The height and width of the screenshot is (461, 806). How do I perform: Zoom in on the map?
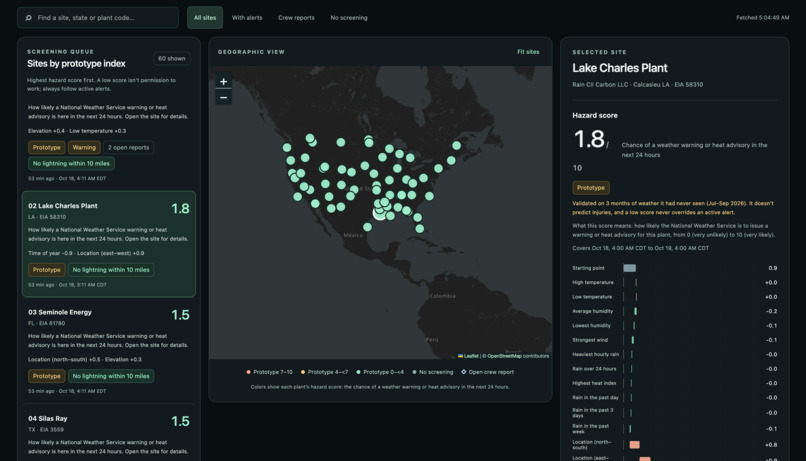coord(223,81)
